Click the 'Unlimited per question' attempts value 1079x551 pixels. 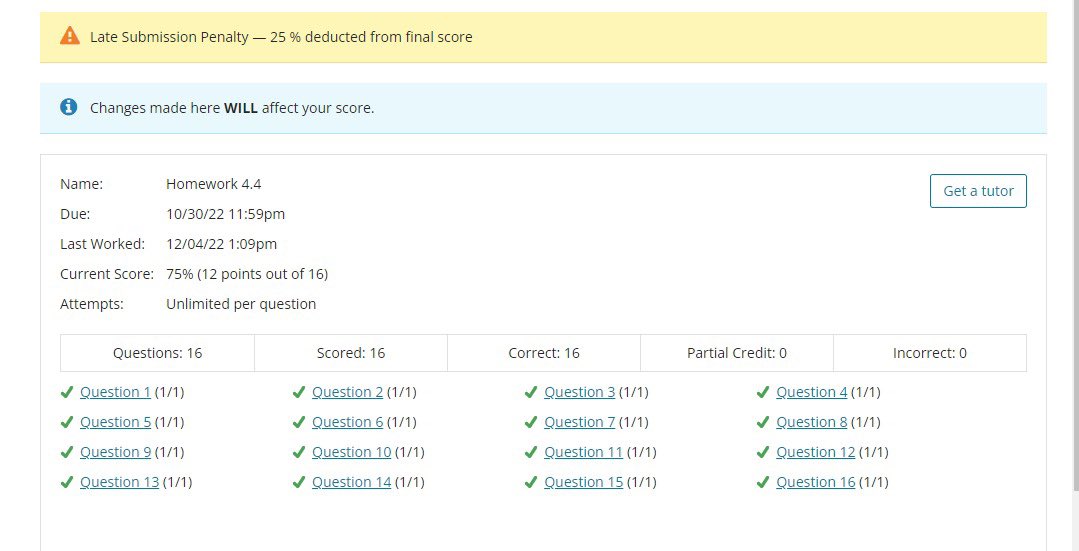coord(241,304)
